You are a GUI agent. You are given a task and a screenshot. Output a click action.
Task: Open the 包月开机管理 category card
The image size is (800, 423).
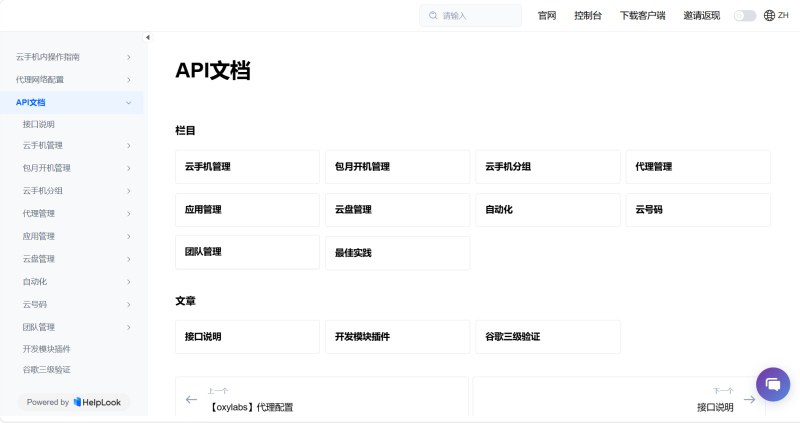coord(397,167)
